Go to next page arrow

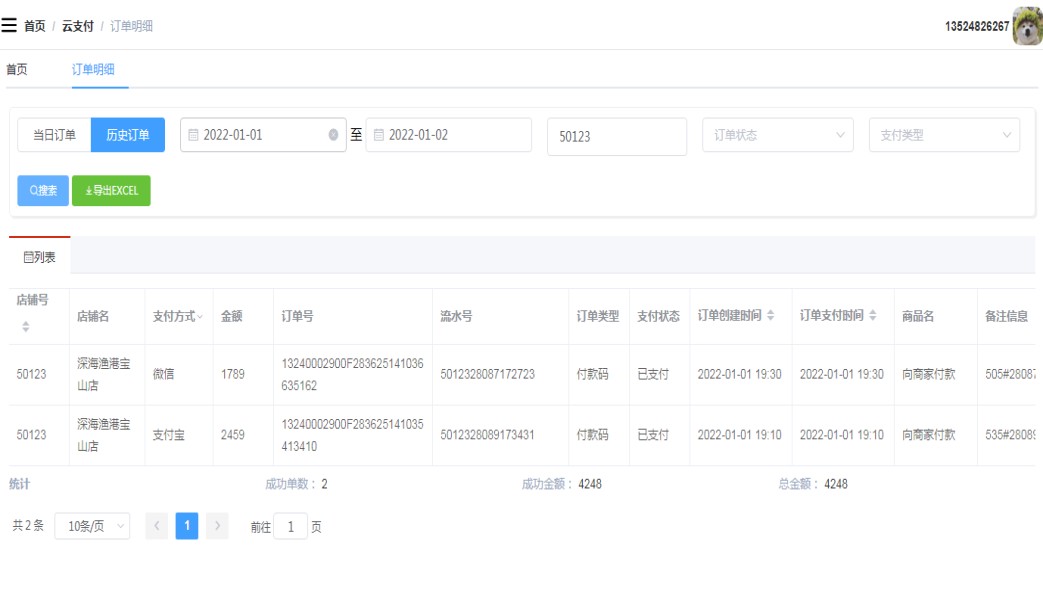[x=217, y=526]
